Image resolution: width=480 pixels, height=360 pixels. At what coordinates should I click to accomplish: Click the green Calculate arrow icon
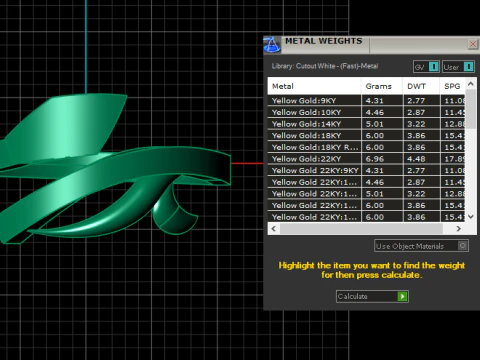pos(402,296)
